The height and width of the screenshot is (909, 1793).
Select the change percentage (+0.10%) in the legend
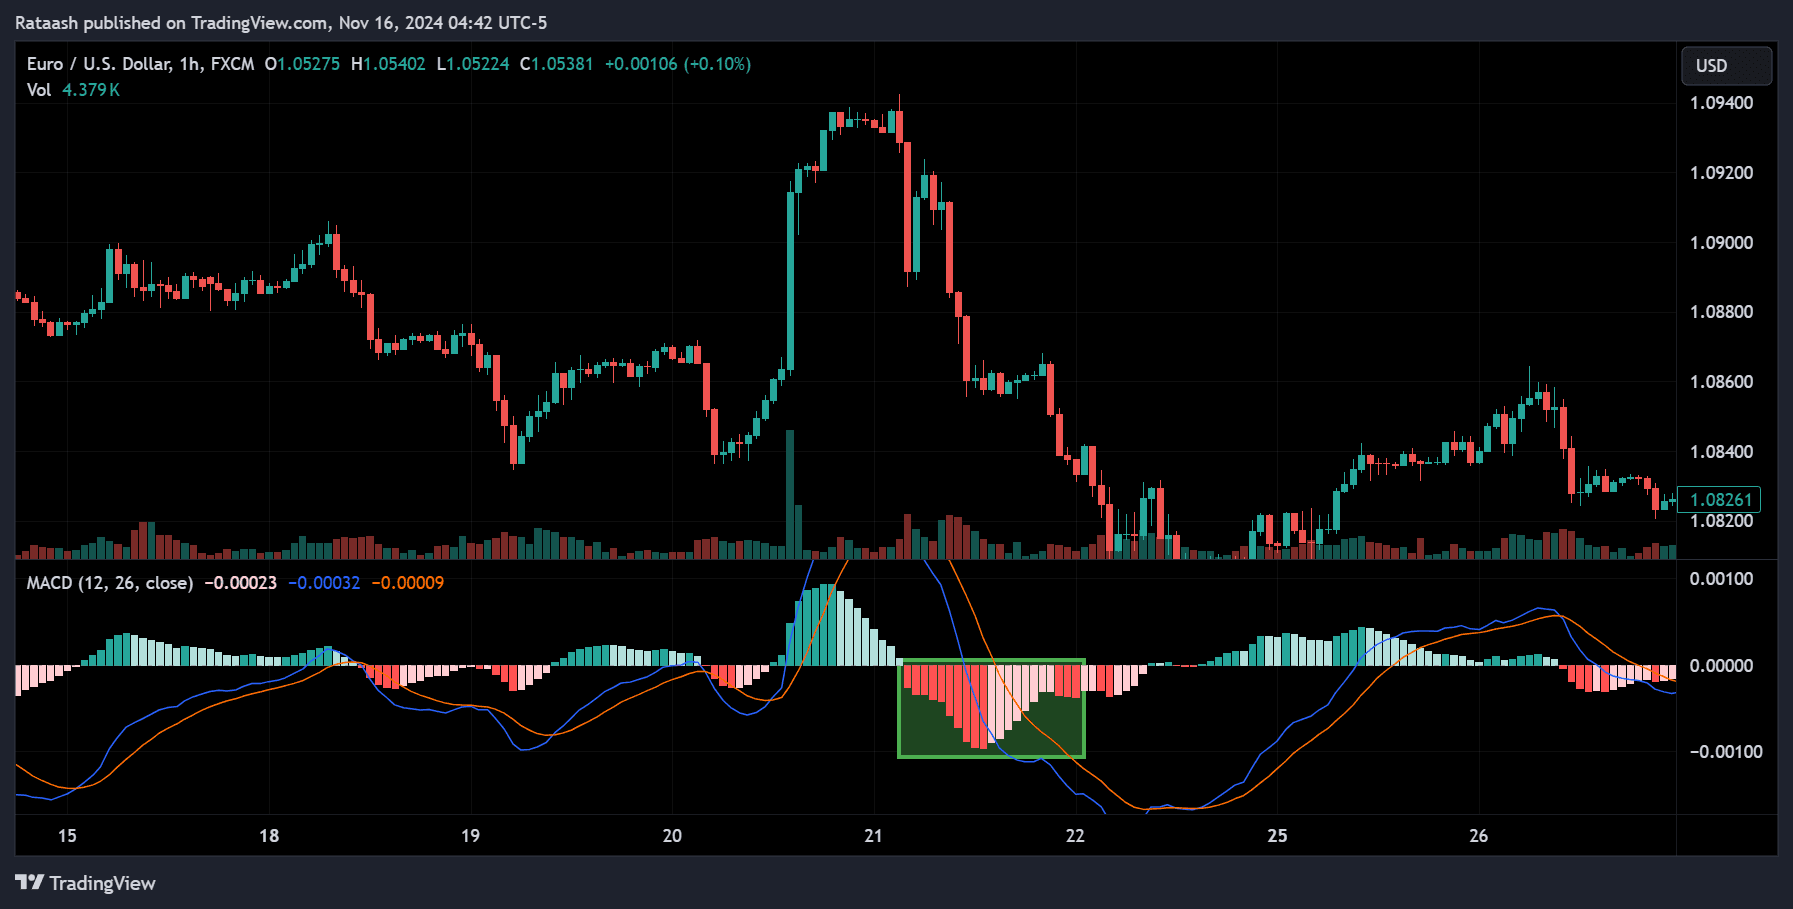pyautogui.click(x=716, y=63)
